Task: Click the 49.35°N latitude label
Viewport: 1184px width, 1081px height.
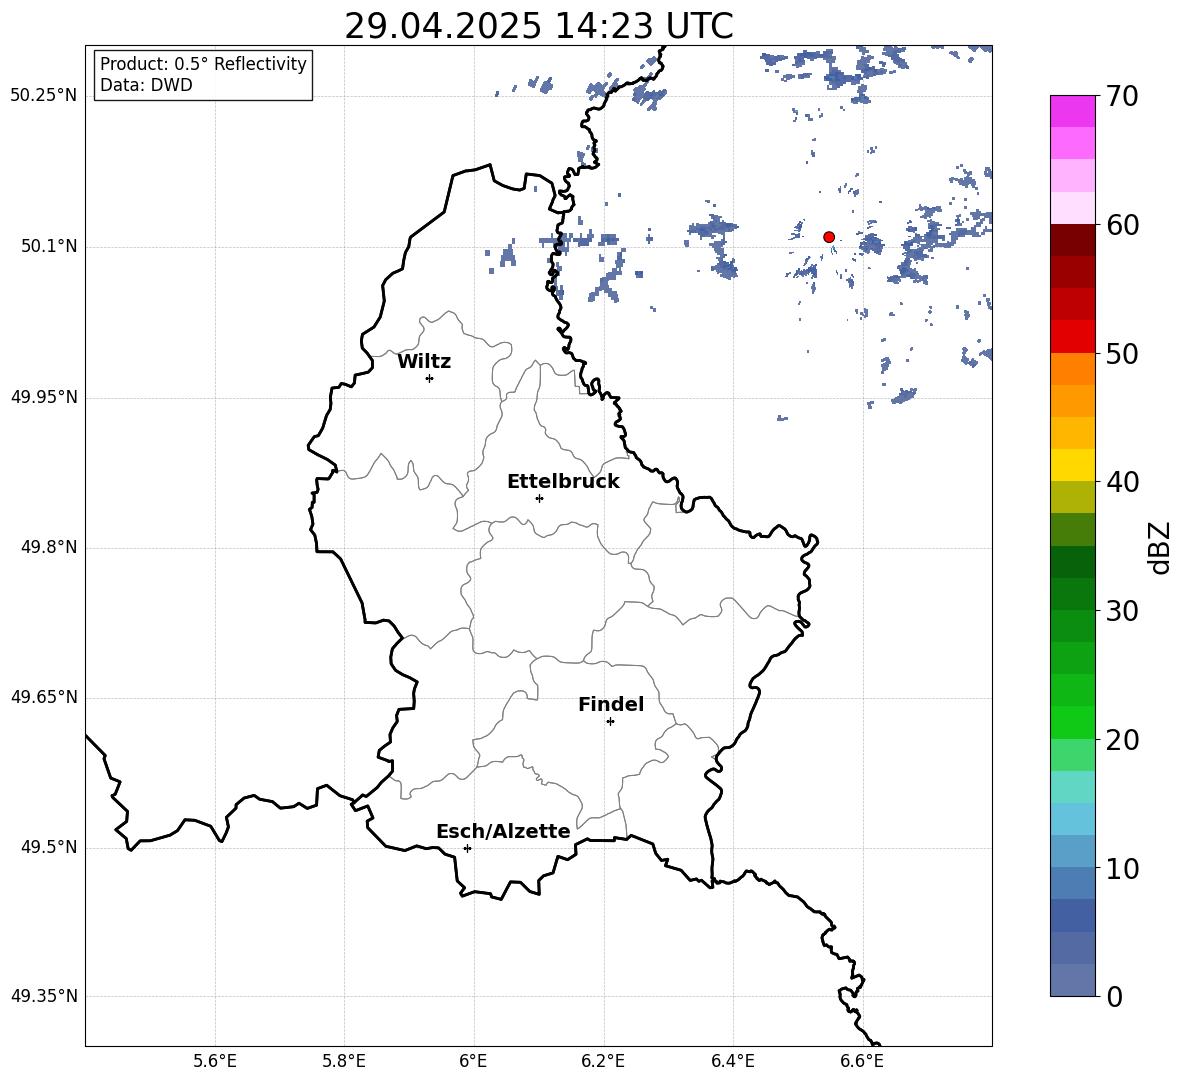Action: tap(44, 996)
